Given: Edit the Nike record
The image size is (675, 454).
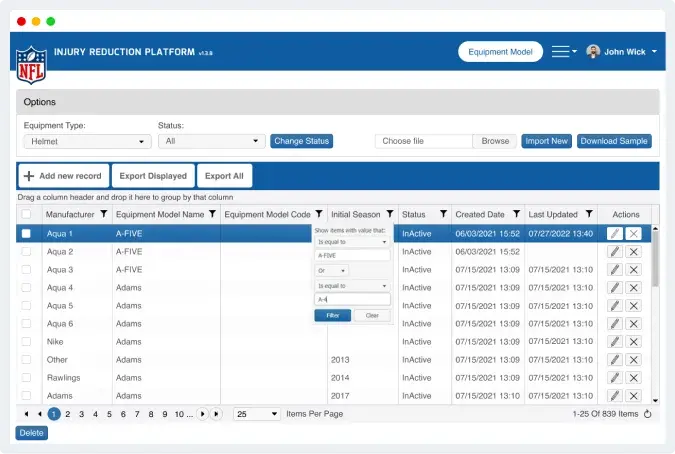Looking at the screenshot, I should click(x=615, y=342).
